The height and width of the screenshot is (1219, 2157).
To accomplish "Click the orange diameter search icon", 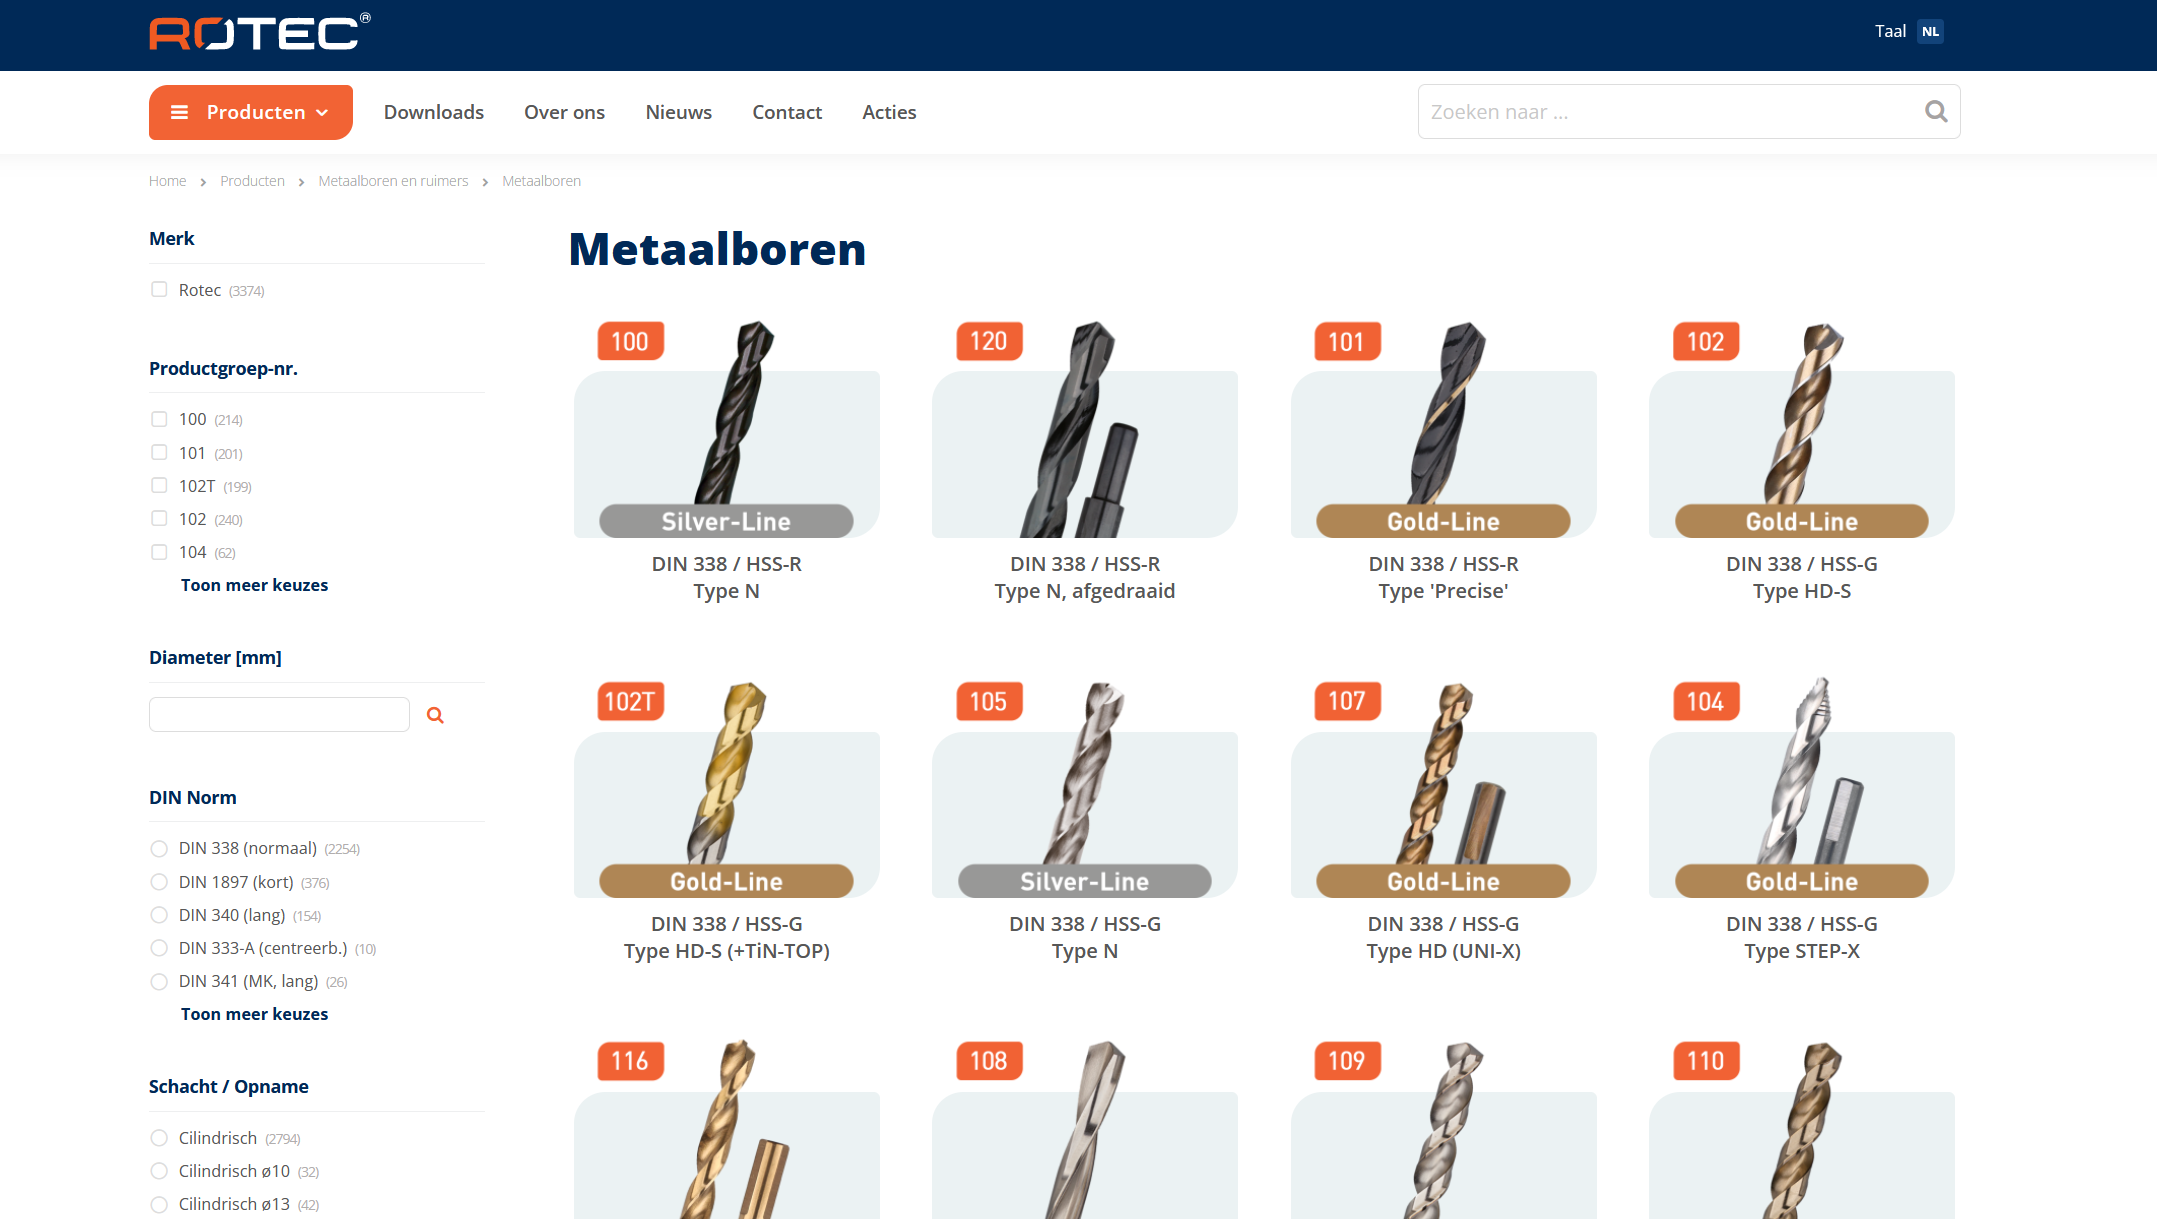I will coord(435,715).
